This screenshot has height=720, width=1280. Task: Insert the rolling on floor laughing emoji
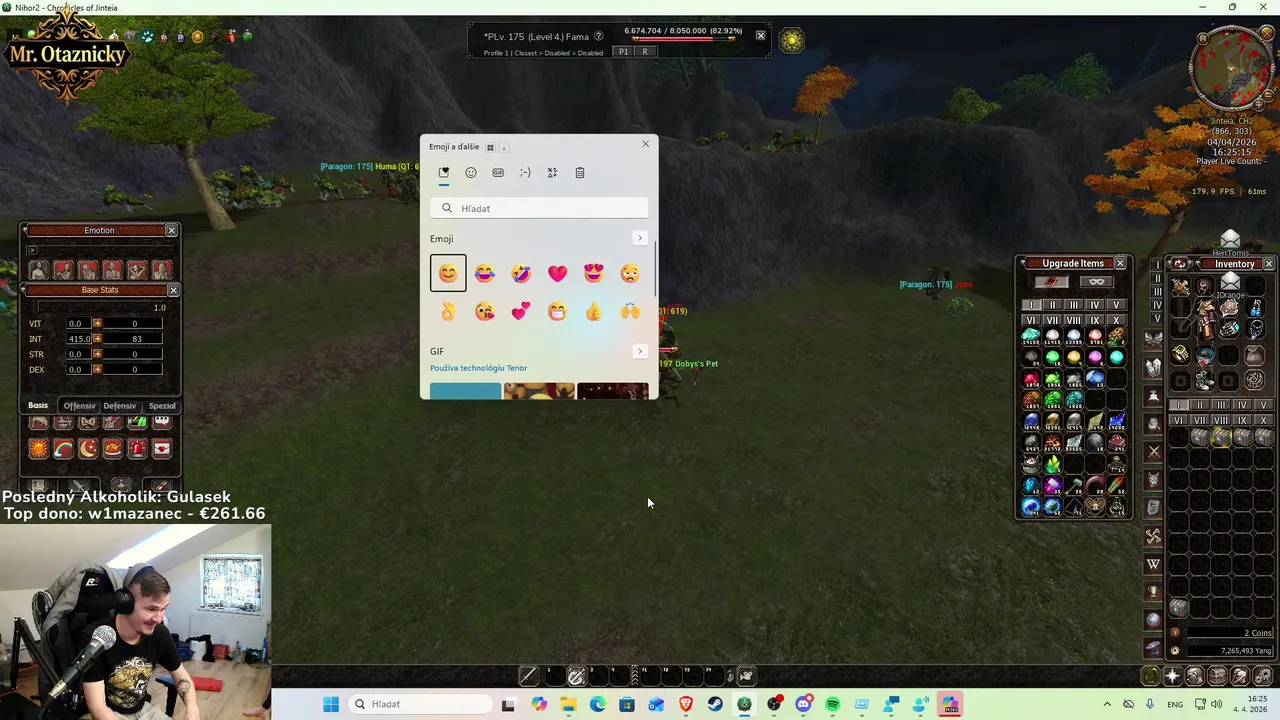coord(520,273)
